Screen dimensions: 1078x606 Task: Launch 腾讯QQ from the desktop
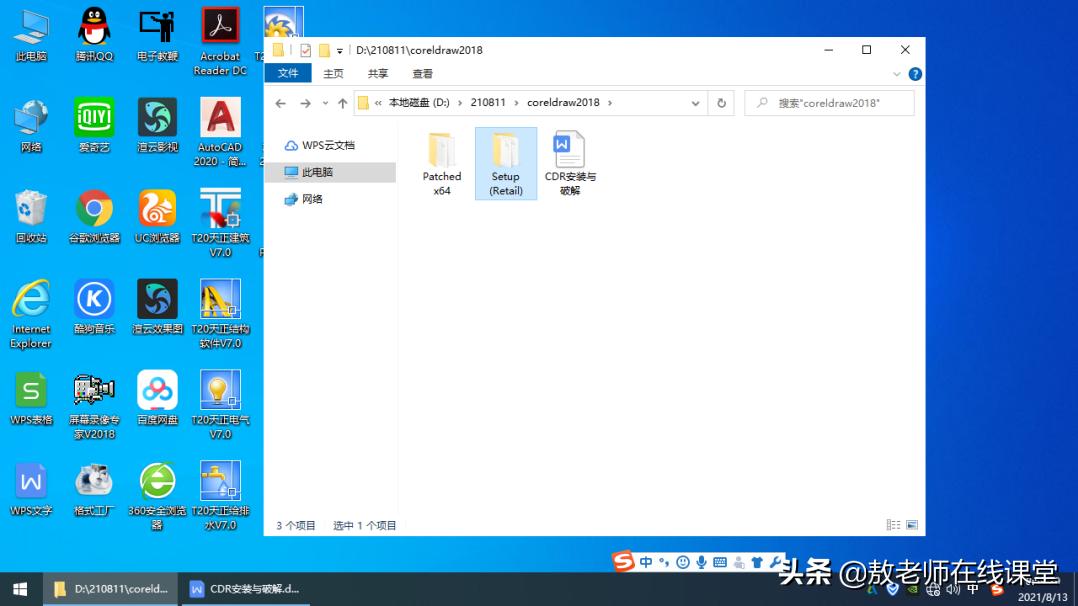[93, 30]
